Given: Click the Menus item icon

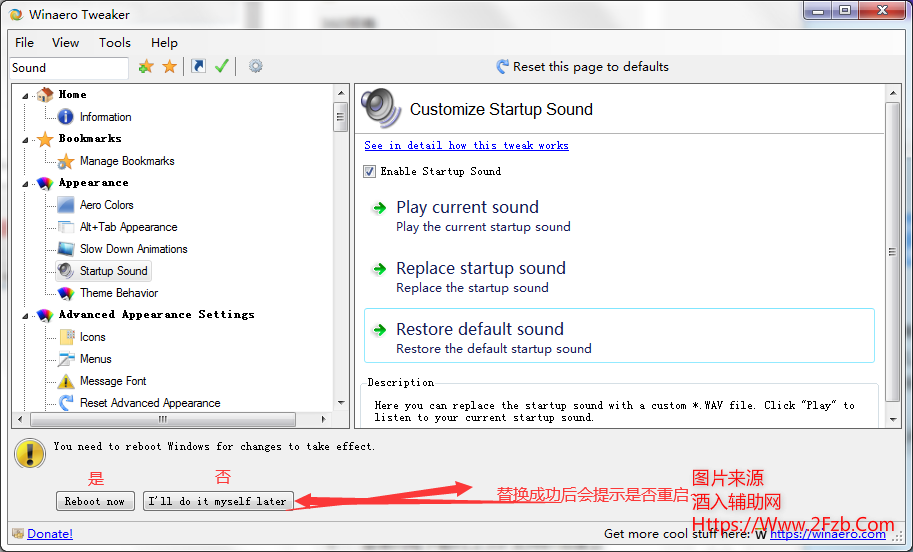Looking at the screenshot, I should (66, 359).
